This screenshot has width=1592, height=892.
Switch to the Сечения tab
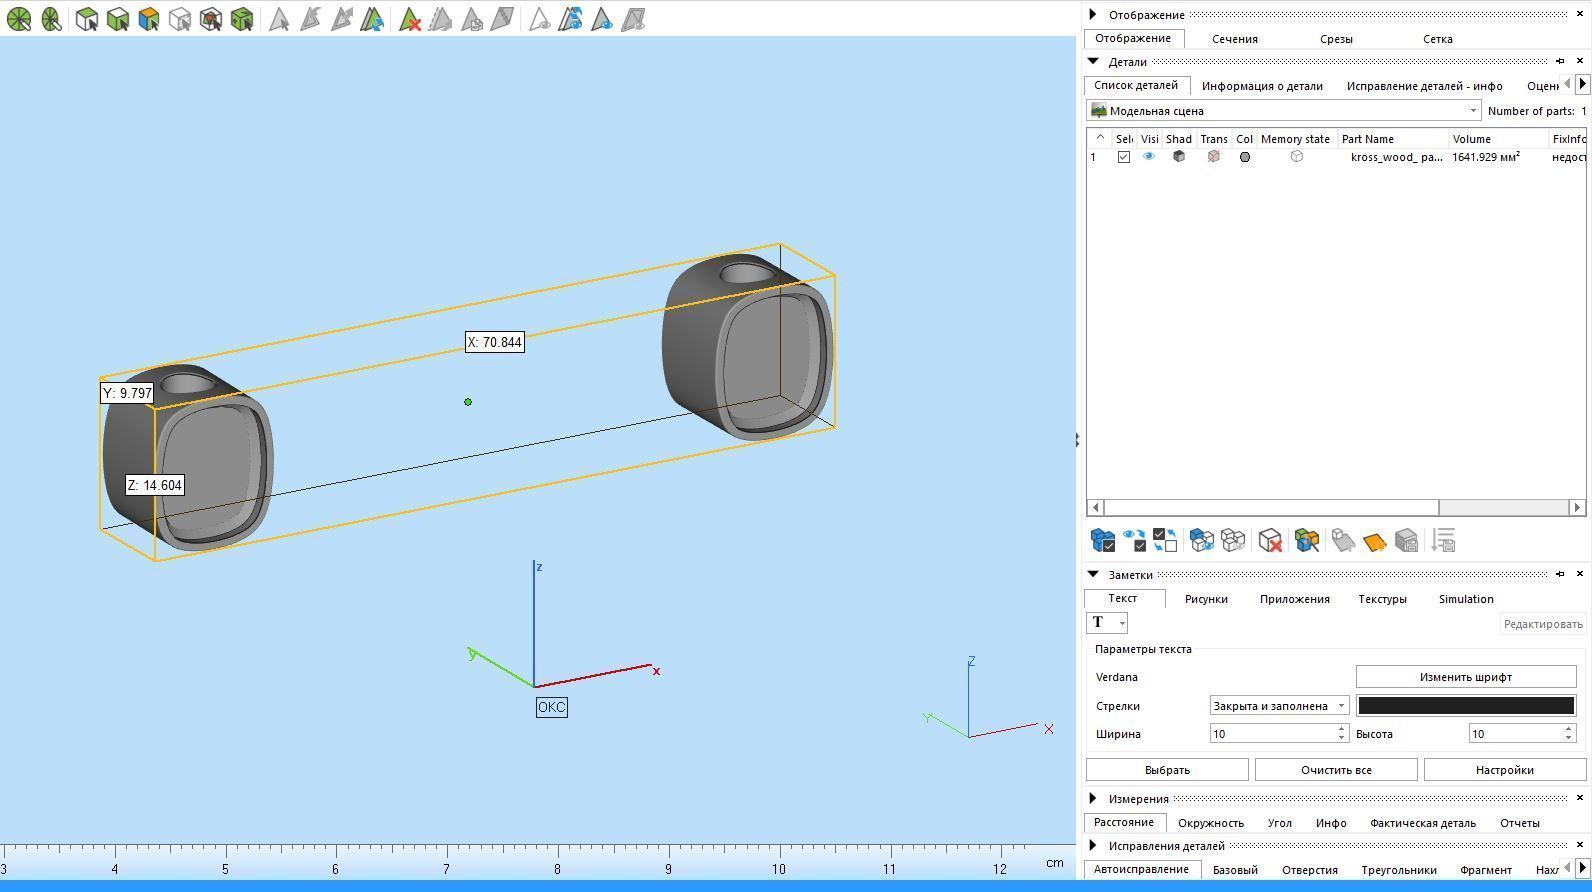(x=1235, y=39)
